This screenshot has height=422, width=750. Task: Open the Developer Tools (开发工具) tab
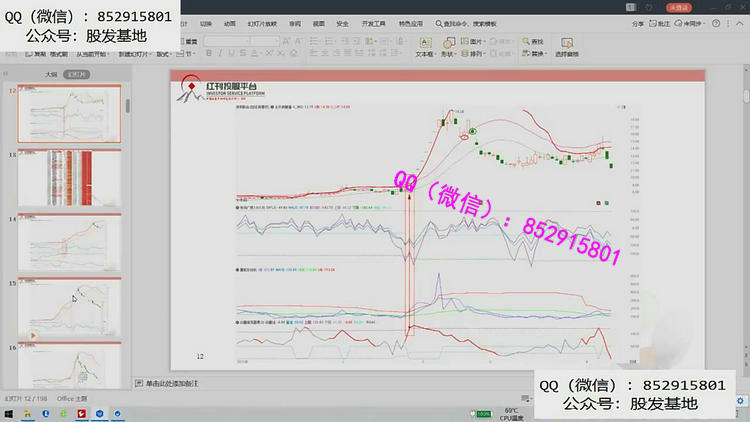click(x=373, y=22)
